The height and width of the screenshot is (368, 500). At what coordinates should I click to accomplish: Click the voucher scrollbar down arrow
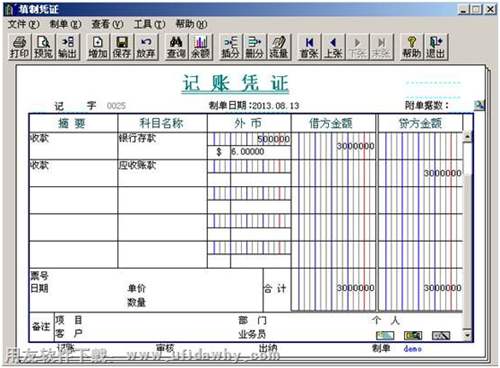(468, 335)
